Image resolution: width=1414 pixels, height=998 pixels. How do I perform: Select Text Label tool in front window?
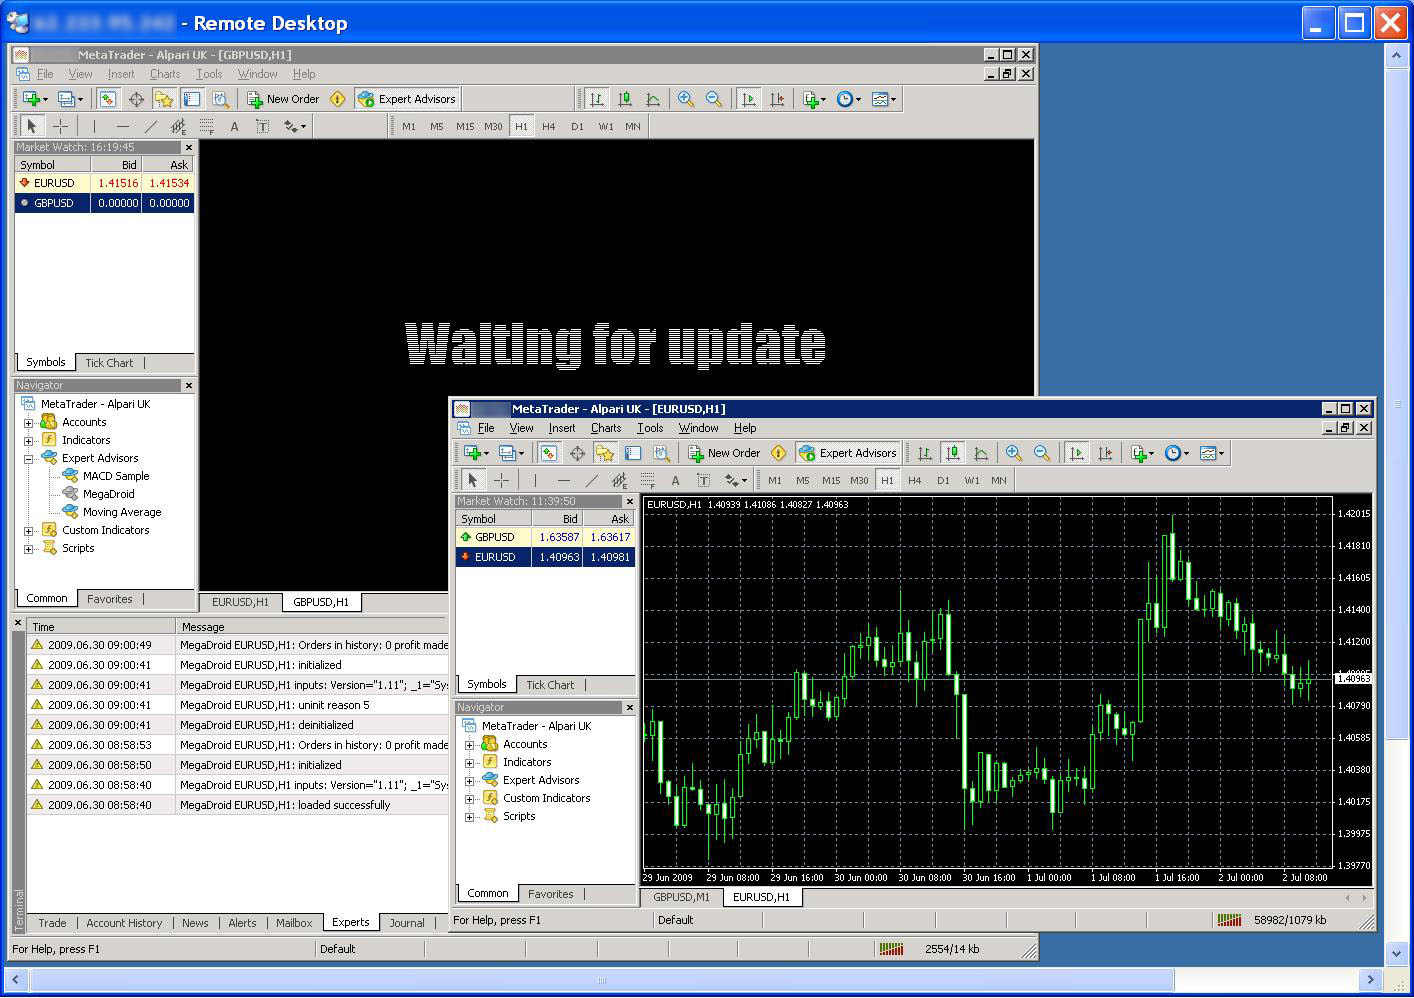click(703, 480)
